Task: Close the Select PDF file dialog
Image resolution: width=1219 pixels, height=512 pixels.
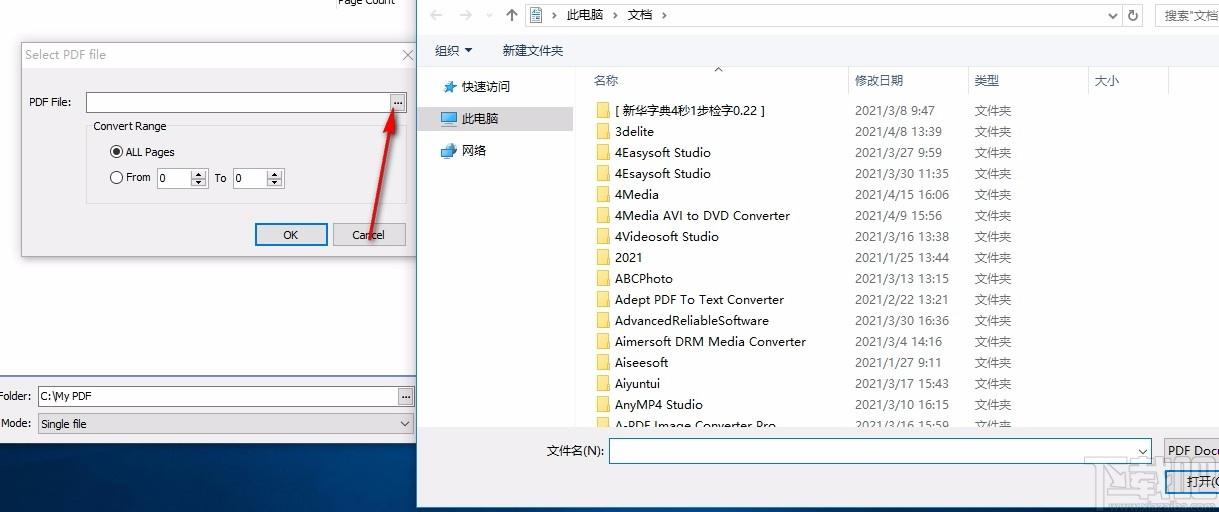Action: point(407,55)
